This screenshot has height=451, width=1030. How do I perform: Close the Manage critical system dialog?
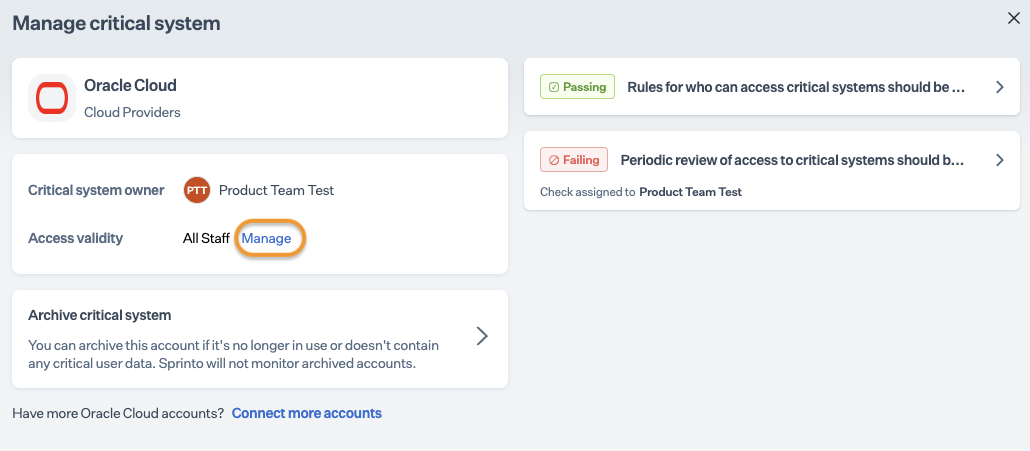point(1012,17)
